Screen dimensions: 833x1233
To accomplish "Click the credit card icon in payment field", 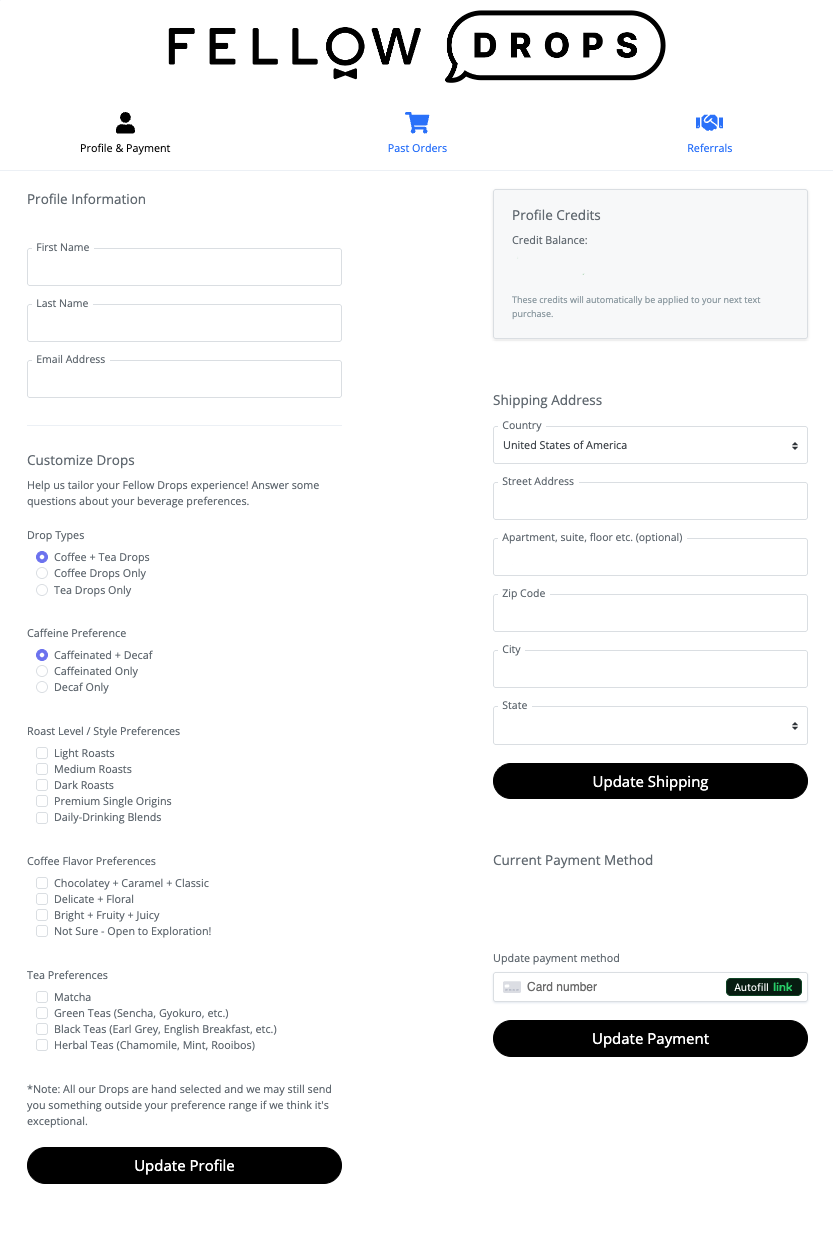I will point(512,987).
